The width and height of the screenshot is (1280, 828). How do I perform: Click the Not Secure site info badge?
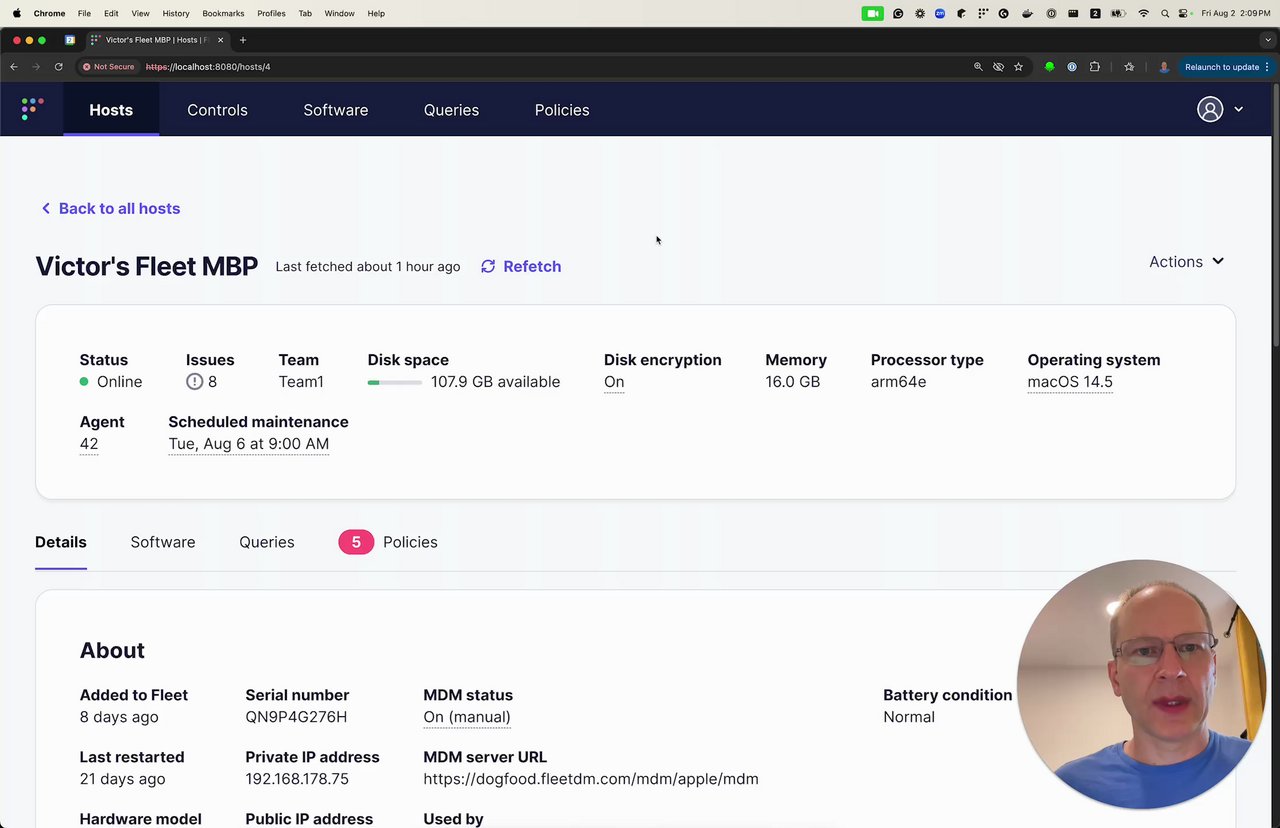point(108,67)
